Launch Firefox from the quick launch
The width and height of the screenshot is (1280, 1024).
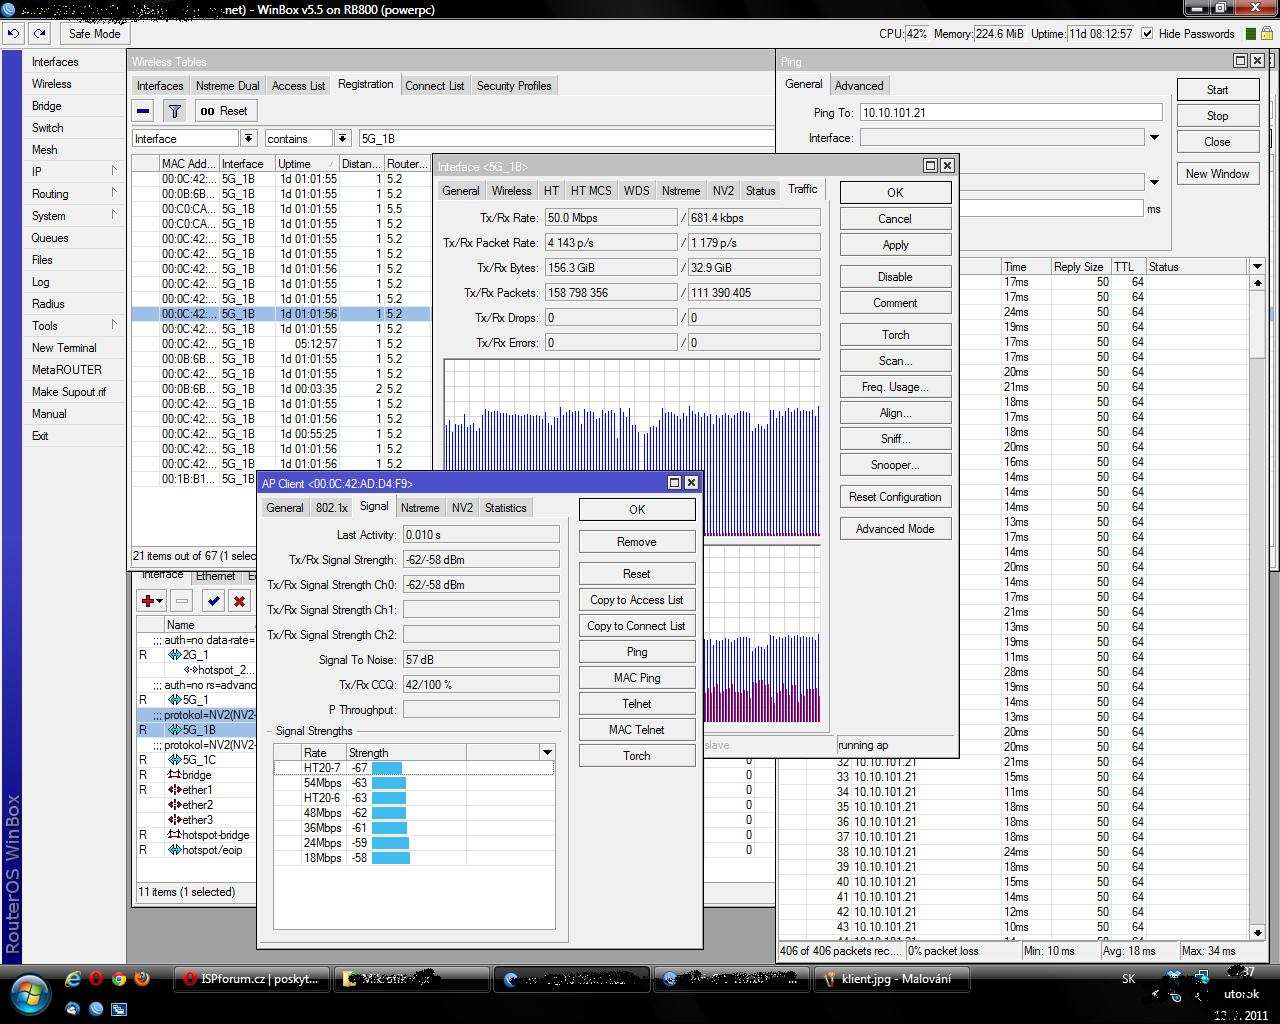[x=142, y=980]
